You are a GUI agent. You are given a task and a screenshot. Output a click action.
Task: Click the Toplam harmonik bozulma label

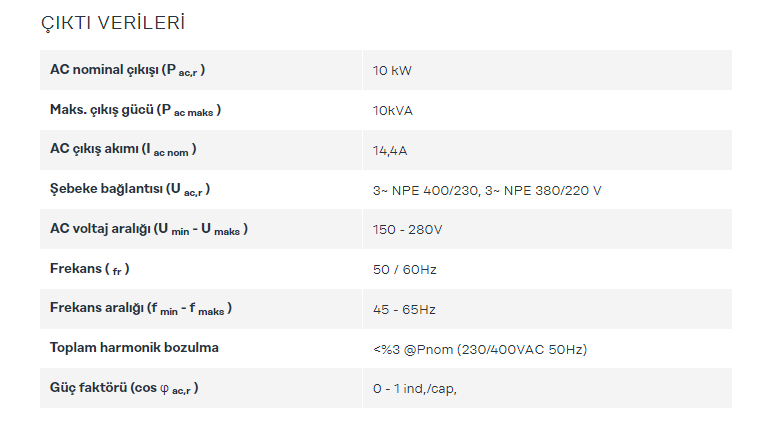pos(134,348)
